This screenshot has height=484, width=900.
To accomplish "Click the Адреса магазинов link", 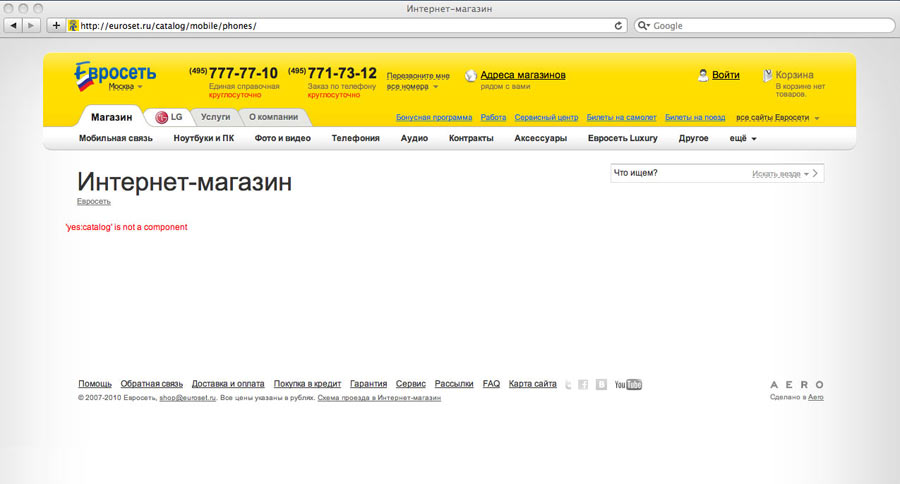I will tap(523, 75).
